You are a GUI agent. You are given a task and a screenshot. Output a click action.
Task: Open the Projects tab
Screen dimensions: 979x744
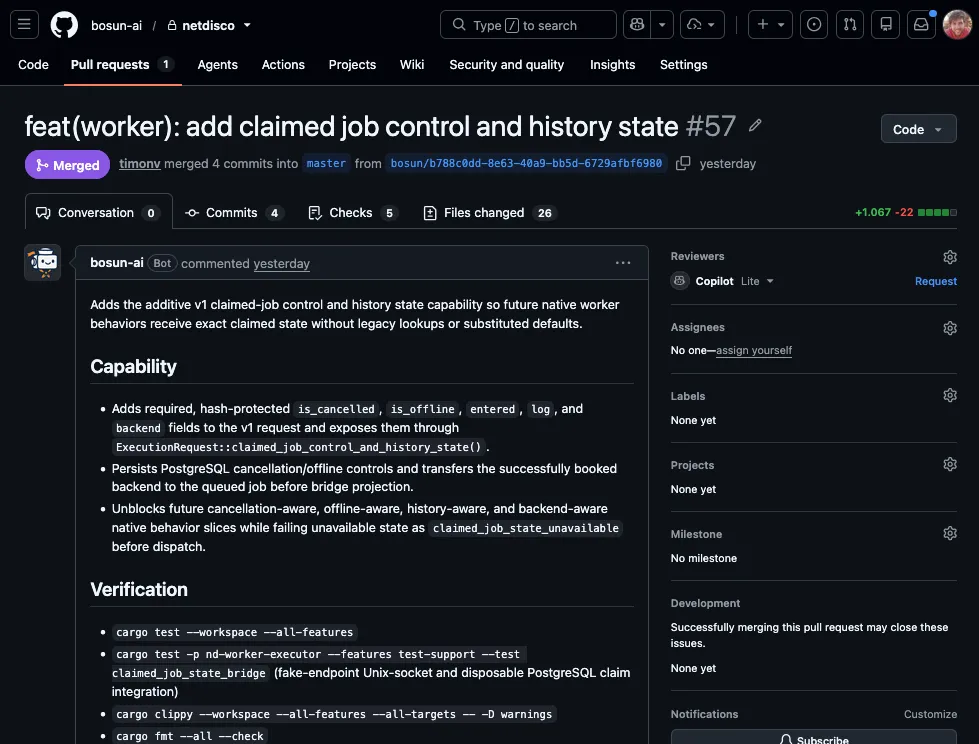click(352, 65)
